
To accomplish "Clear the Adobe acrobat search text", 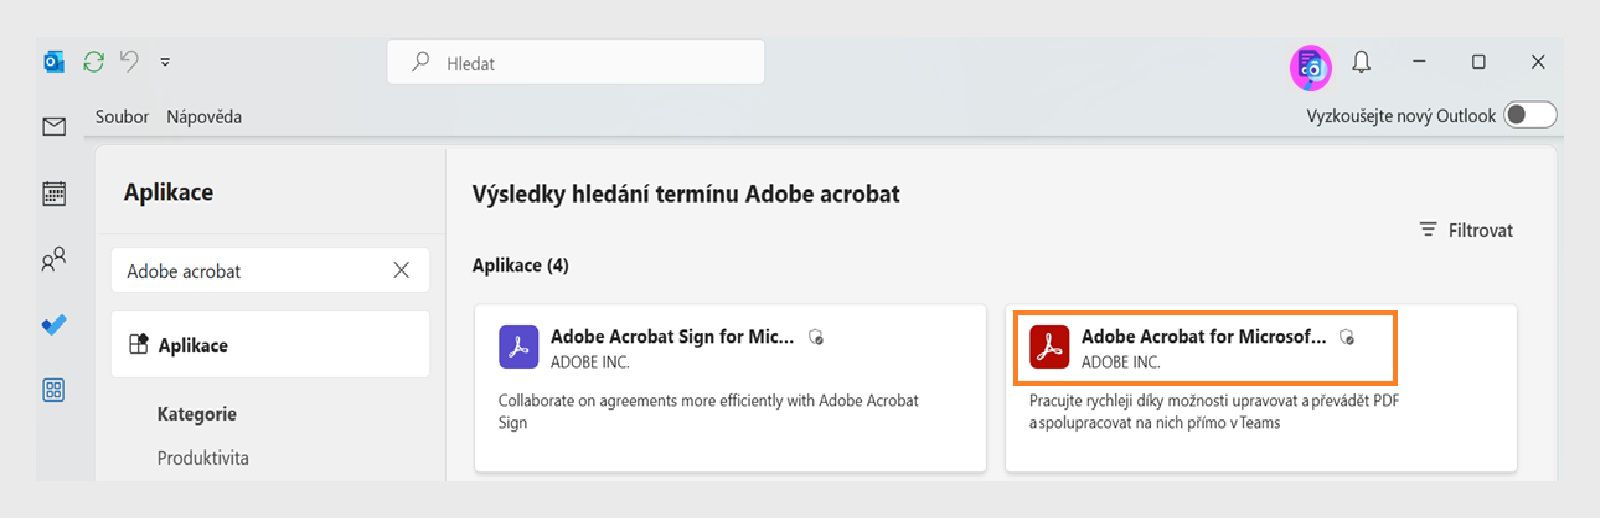I will 401,270.
